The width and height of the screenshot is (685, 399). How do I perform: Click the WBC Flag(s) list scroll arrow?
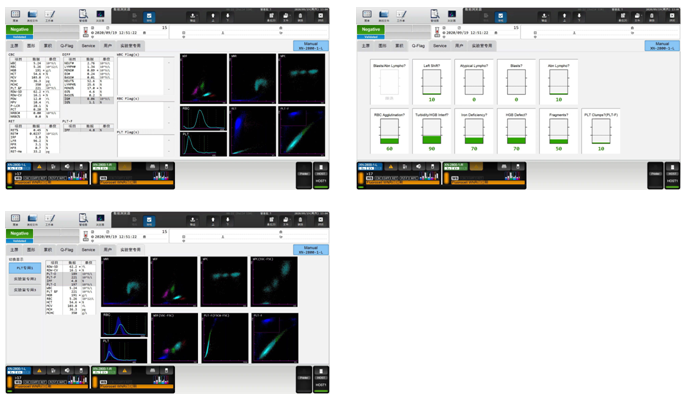tap(169, 62)
